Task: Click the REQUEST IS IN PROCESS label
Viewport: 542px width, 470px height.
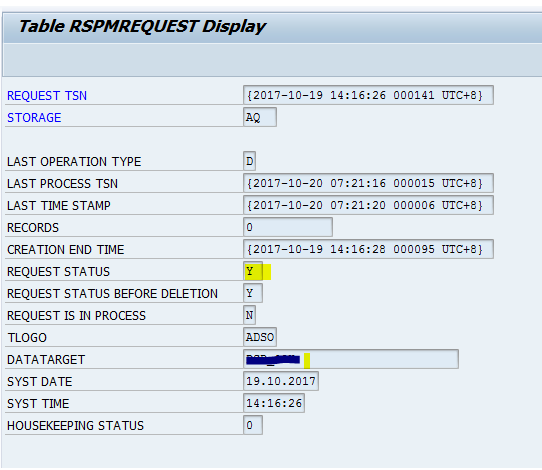Action: coord(76,316)
